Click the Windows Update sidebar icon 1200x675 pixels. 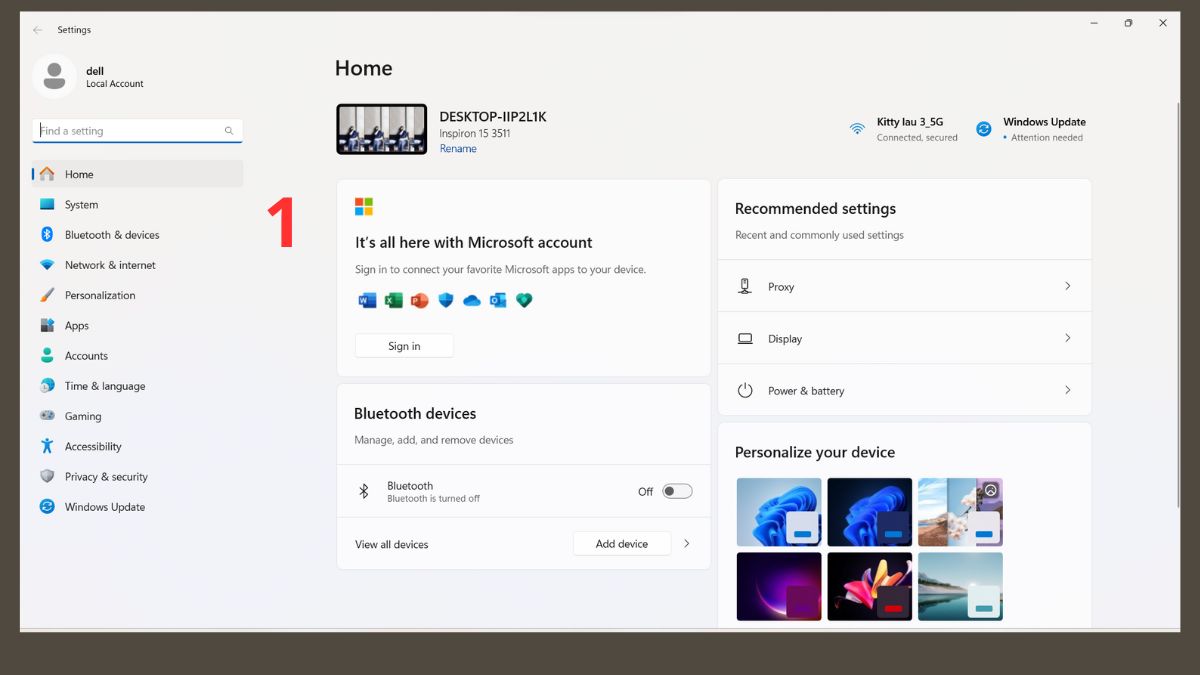click(x=47, y=506)
